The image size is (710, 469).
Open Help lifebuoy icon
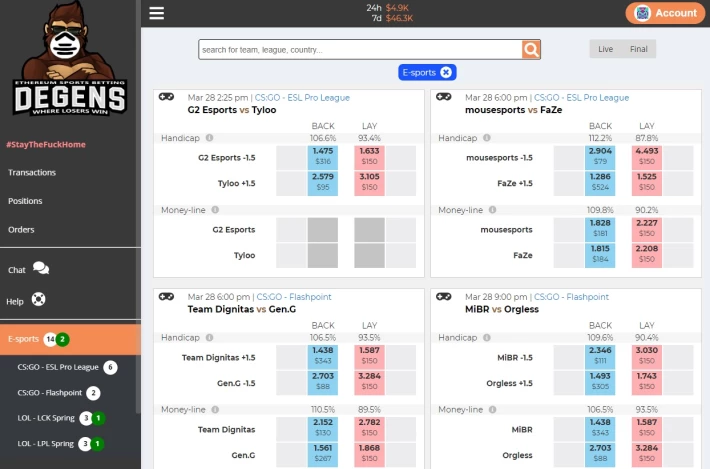tap(38, 299)
